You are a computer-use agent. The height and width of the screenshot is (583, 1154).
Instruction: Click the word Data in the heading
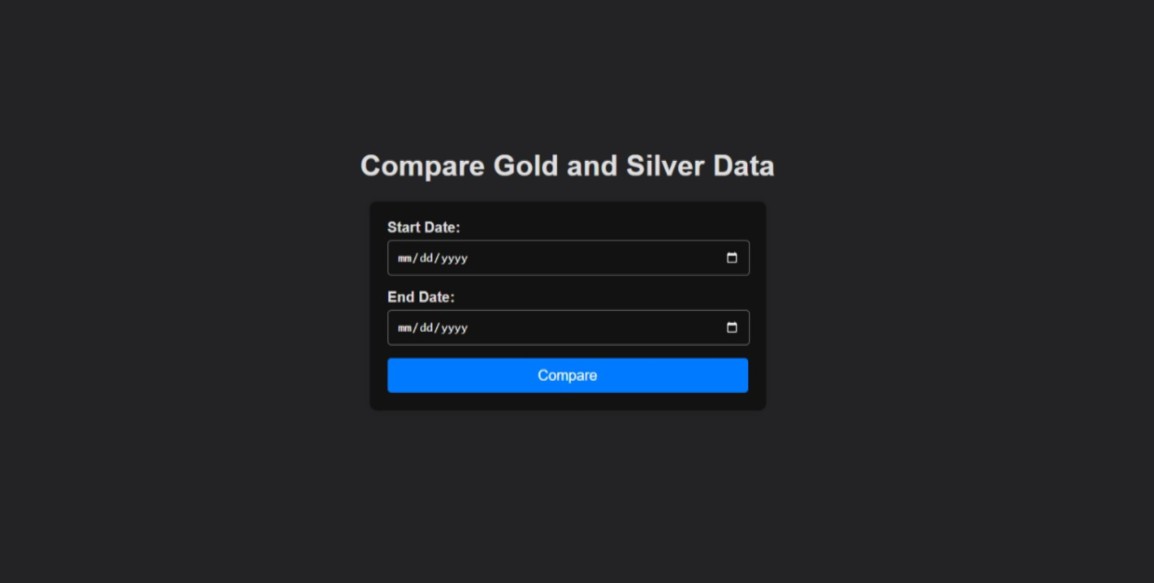(x=743, y=166)
